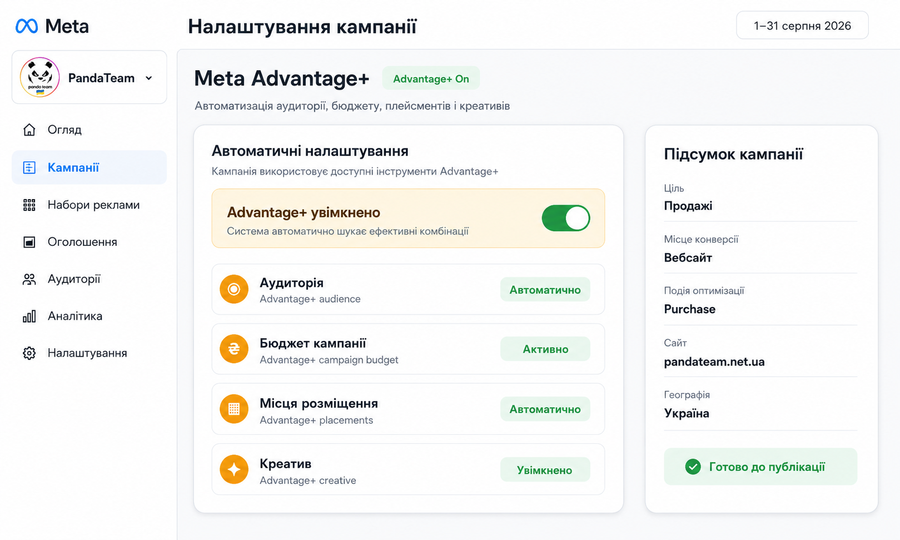Image resolution: width=900 pixels, height=540 pixels.
Task: Click the Активно badge for Бюджет кампанії
Action: (545, 349)
